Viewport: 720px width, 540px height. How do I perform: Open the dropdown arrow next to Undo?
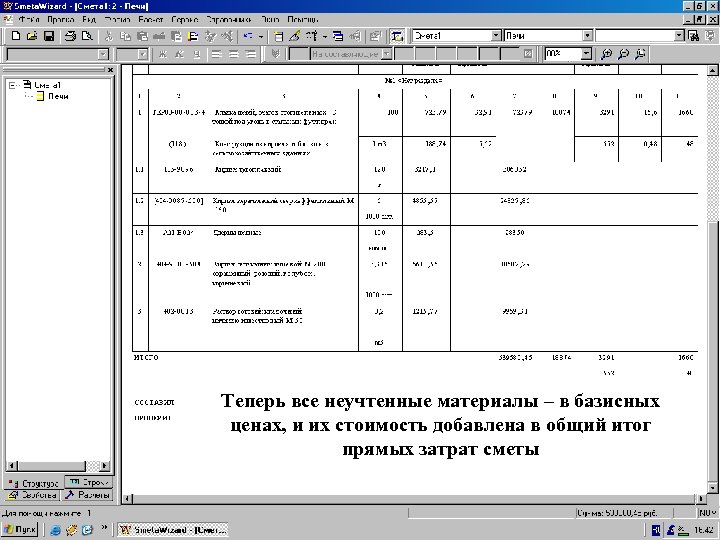261,36
